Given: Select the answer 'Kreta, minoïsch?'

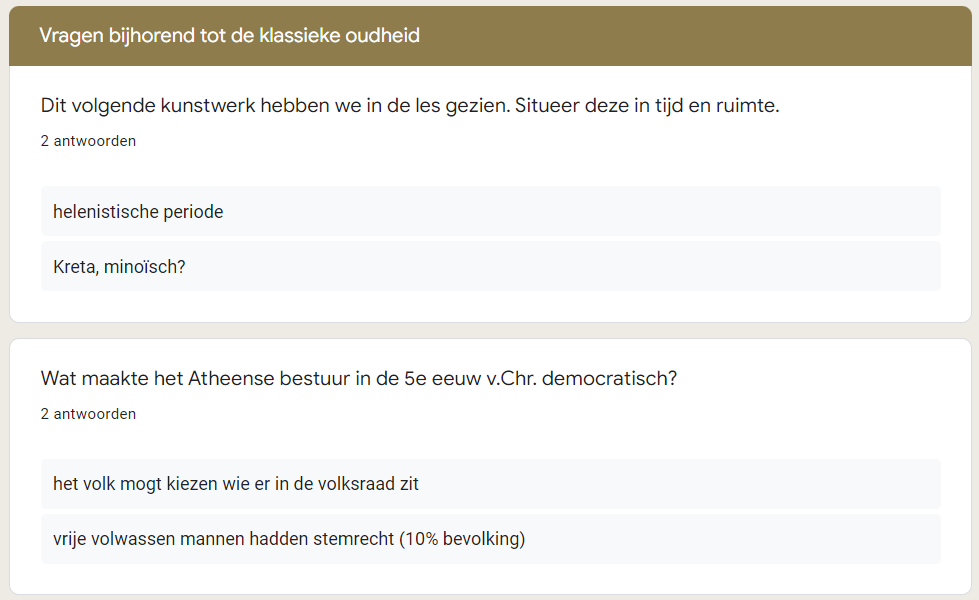Looking at the screenshot, I should (491, 266).
